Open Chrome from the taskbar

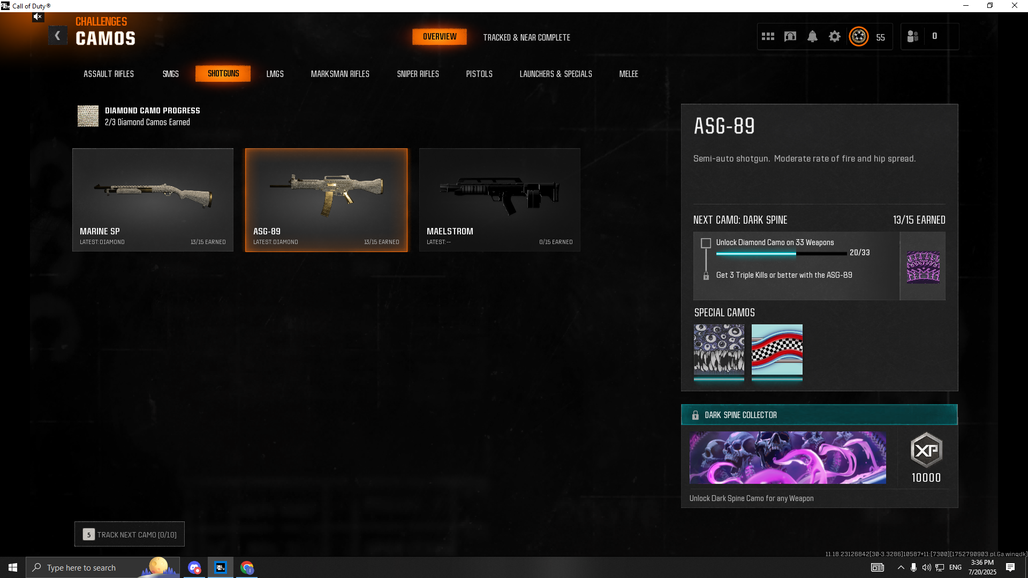tap(247, 568)
